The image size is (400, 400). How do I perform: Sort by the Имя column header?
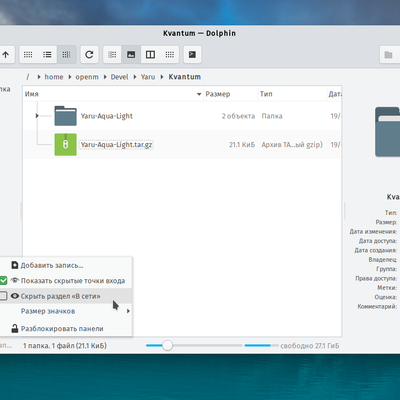tap(113, 94)
